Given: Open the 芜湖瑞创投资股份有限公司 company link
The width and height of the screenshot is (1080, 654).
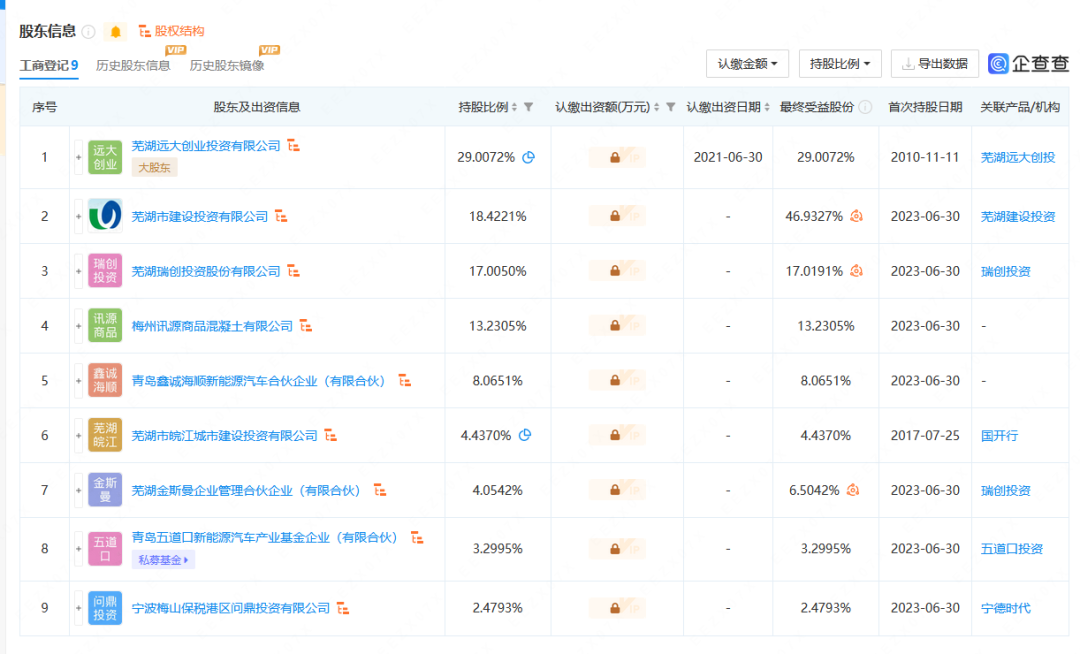Looking at the screenshot, I should pos(206,272).
